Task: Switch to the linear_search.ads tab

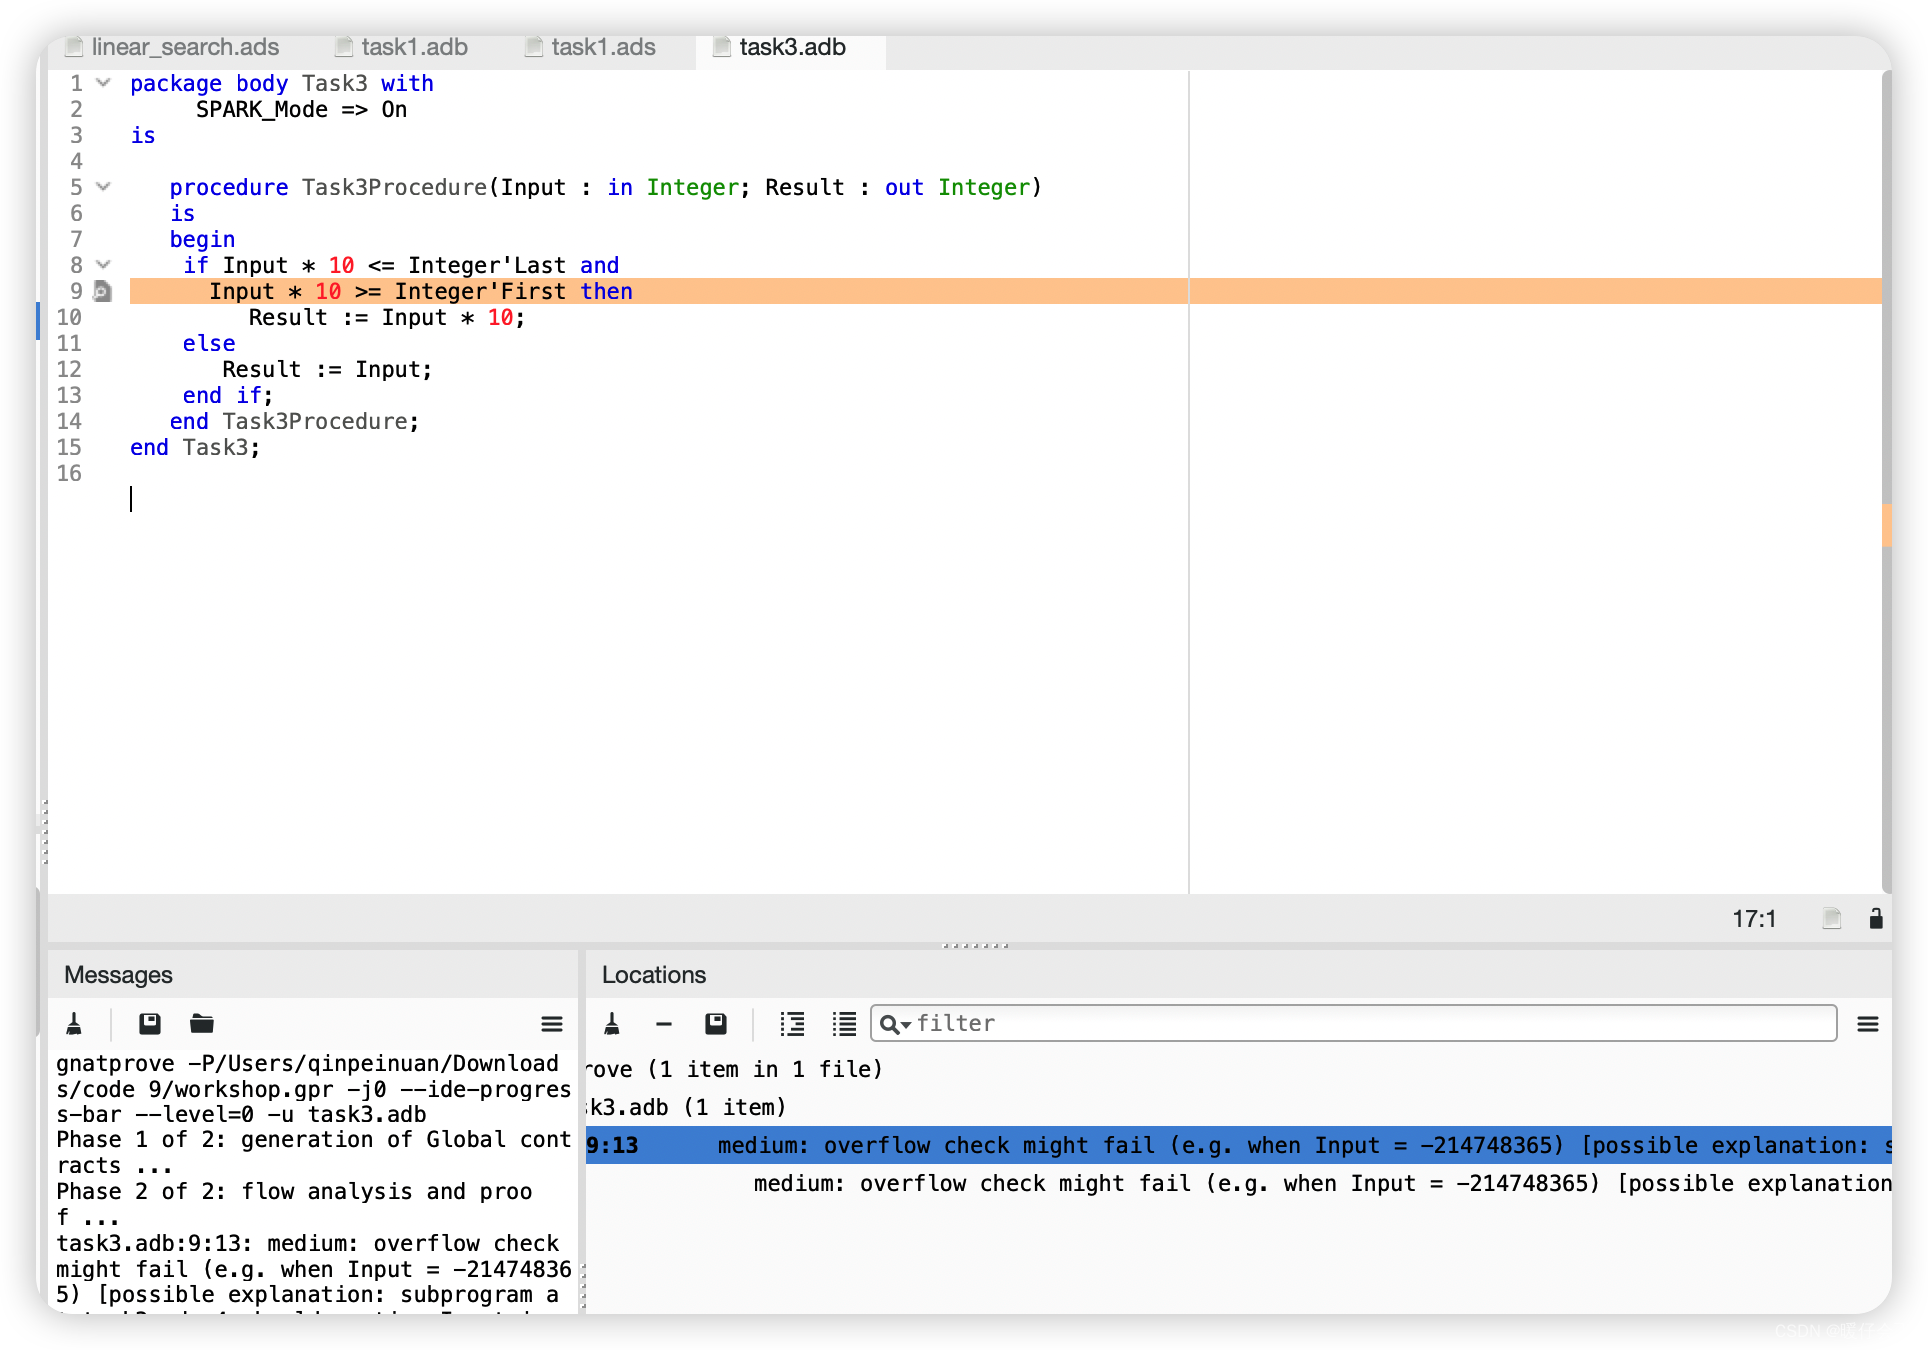Action: coord(185,47)
